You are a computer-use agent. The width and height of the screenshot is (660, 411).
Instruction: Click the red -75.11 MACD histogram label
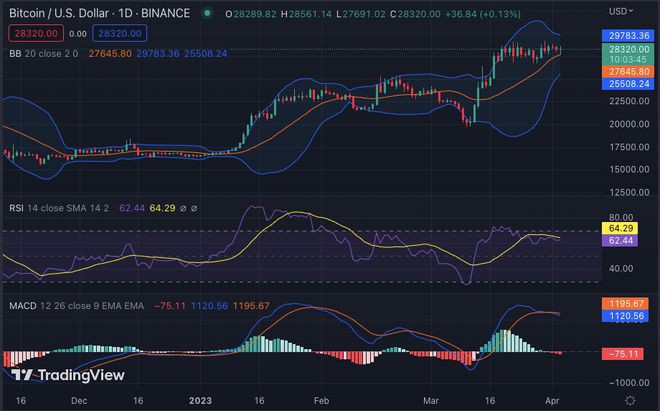(627, 353)
